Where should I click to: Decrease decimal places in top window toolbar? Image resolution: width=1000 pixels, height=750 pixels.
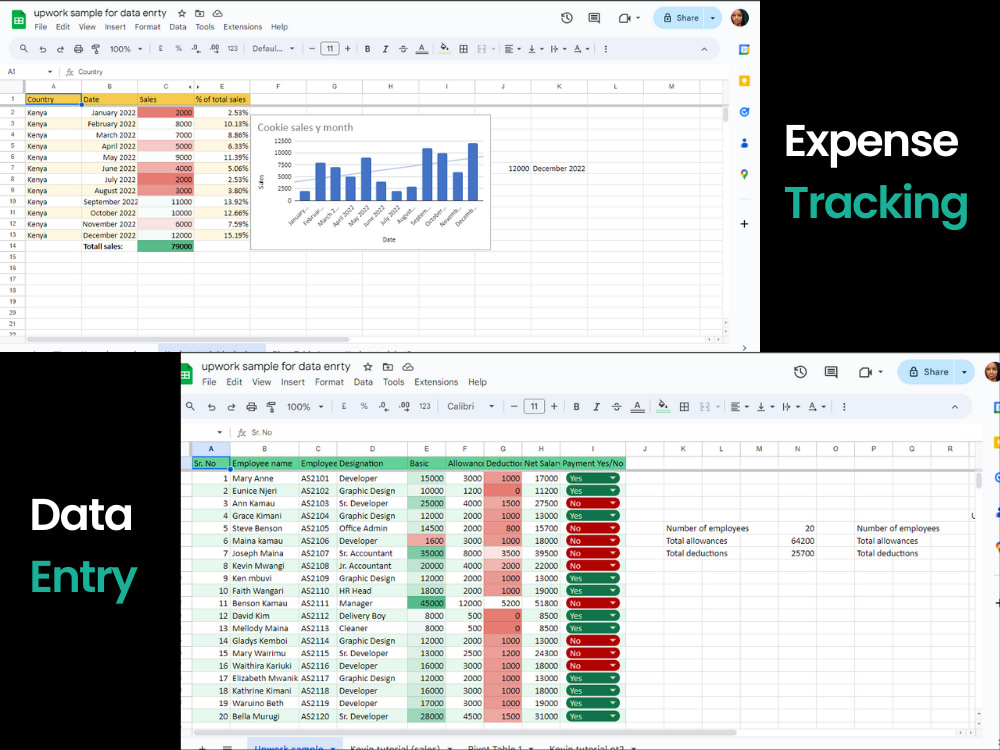(196, 48)
